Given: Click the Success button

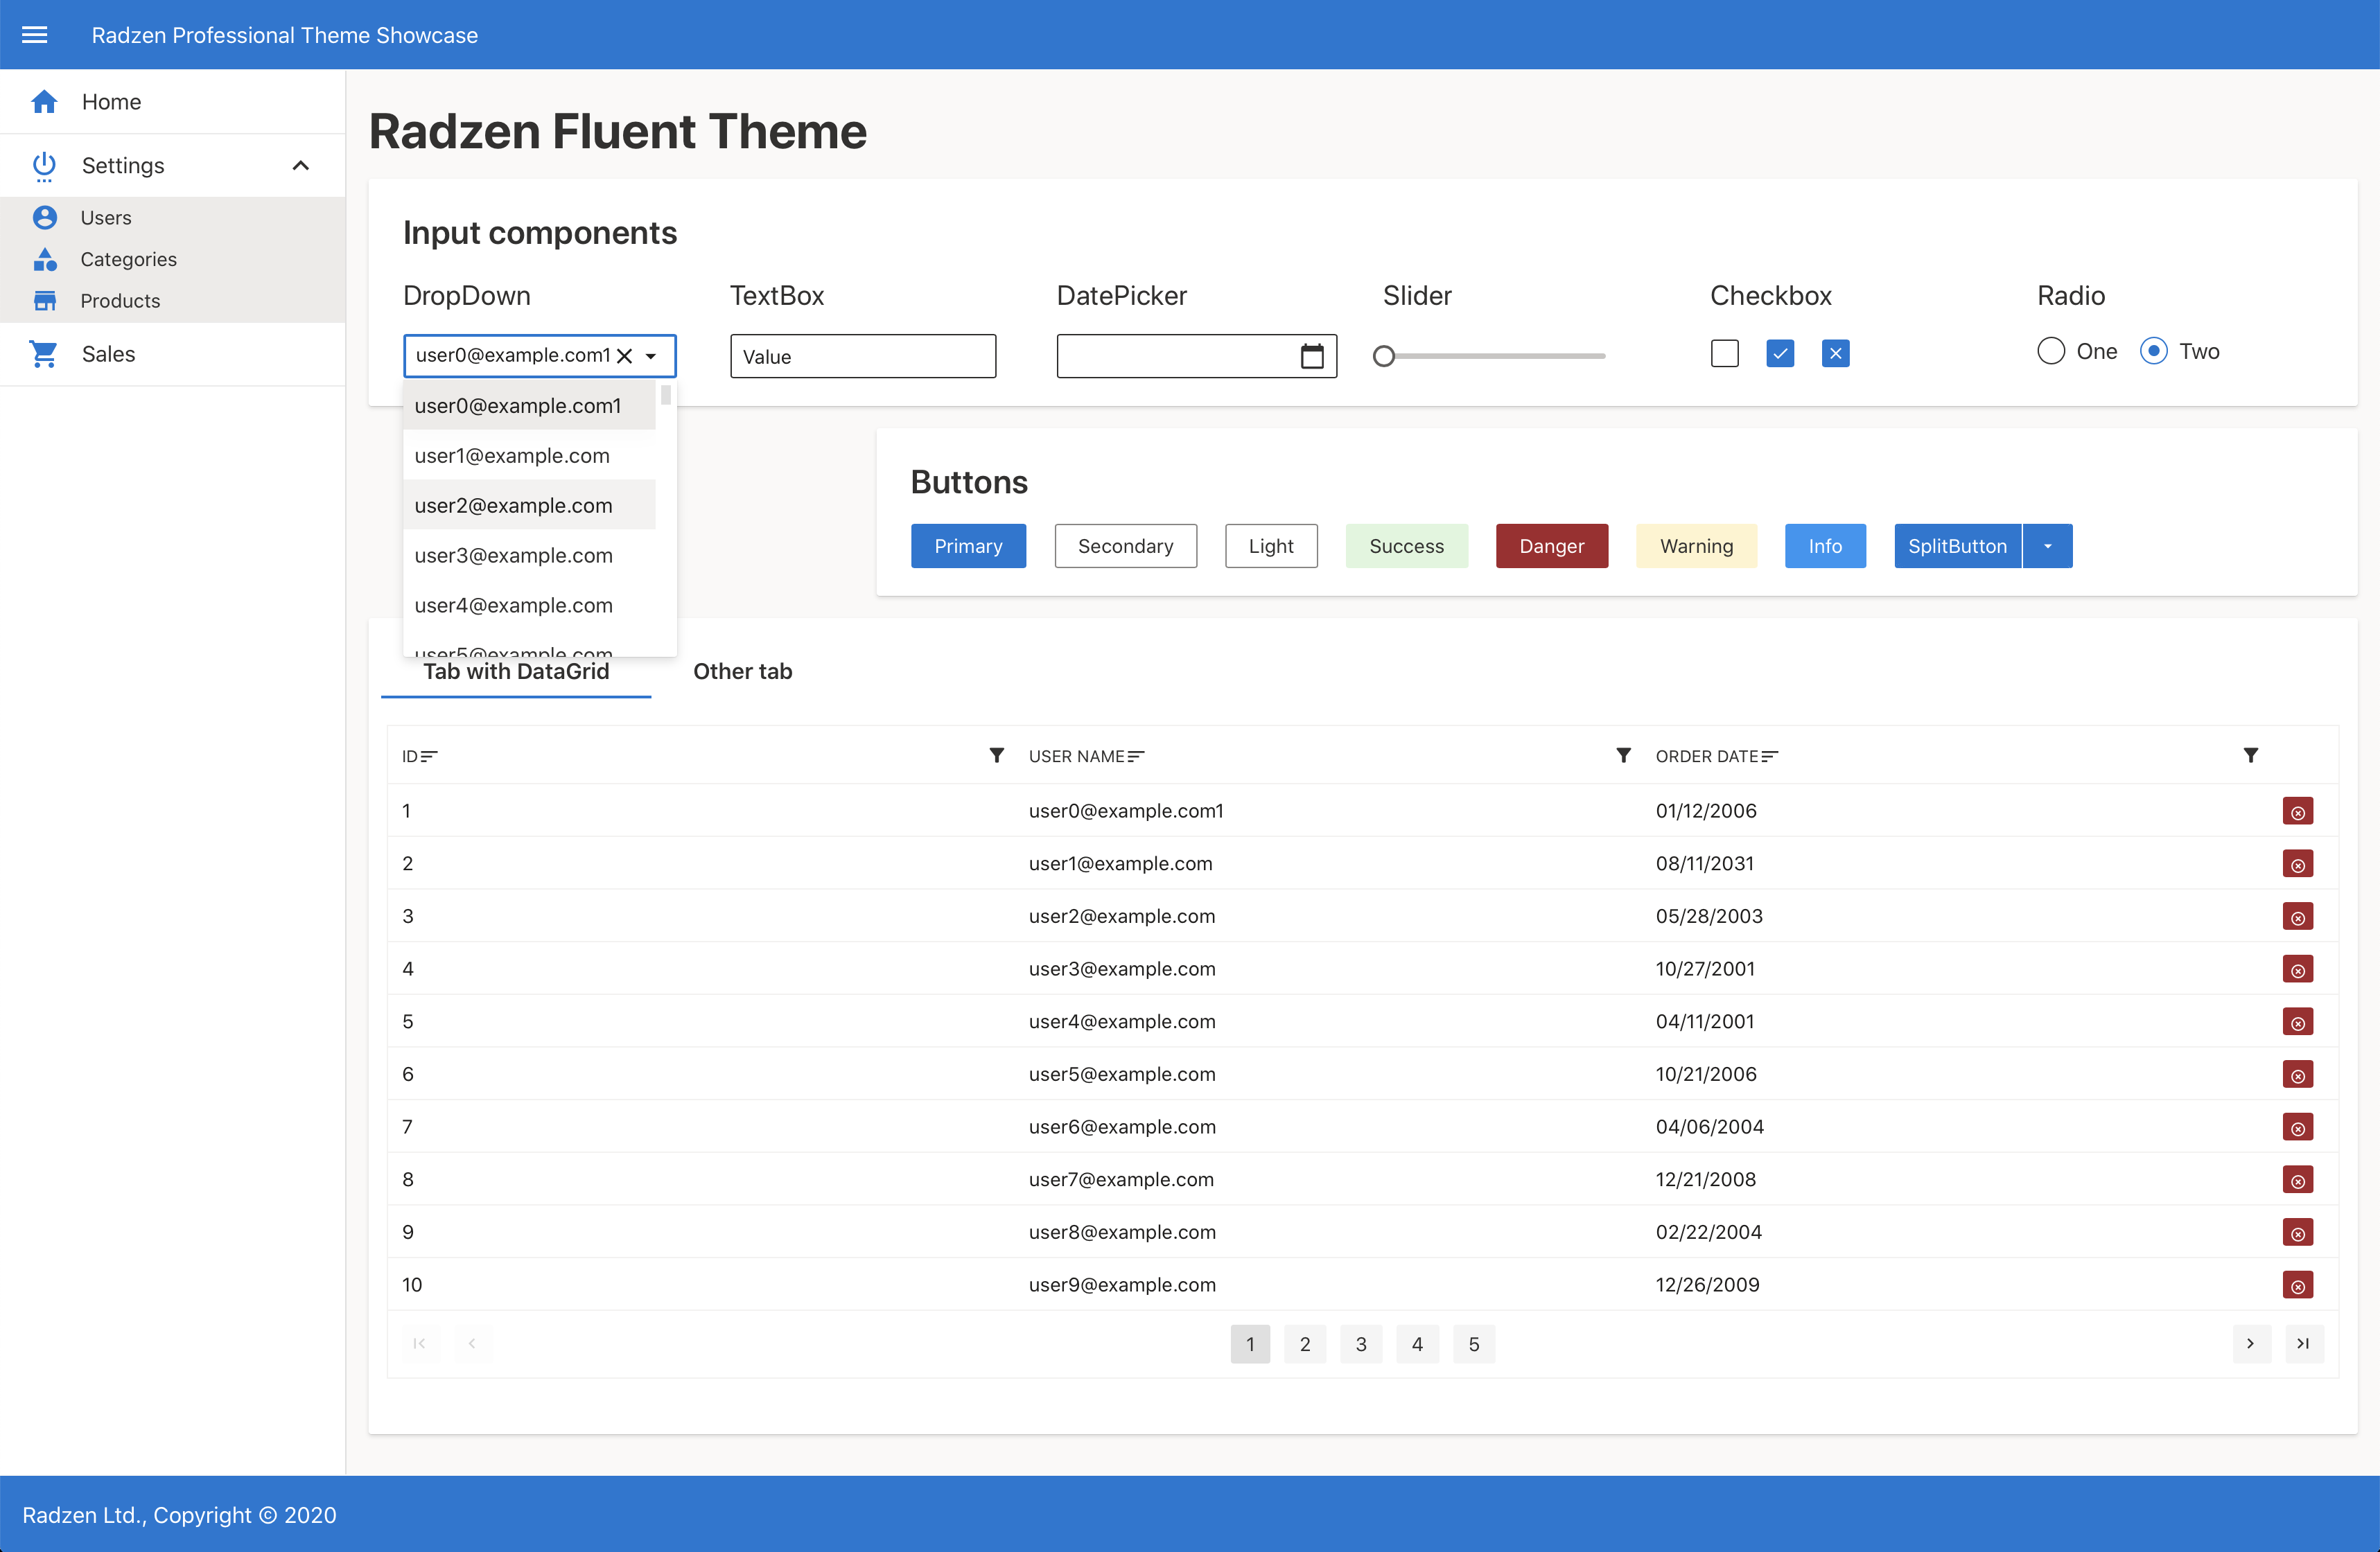Looking at the screenshot, I should pos(1406,546).
